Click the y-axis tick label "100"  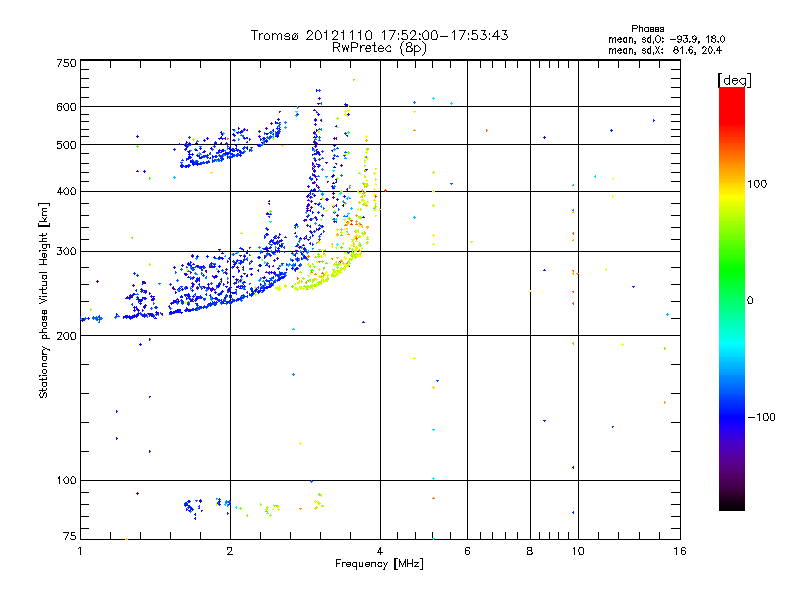click(x=66, y=481)
